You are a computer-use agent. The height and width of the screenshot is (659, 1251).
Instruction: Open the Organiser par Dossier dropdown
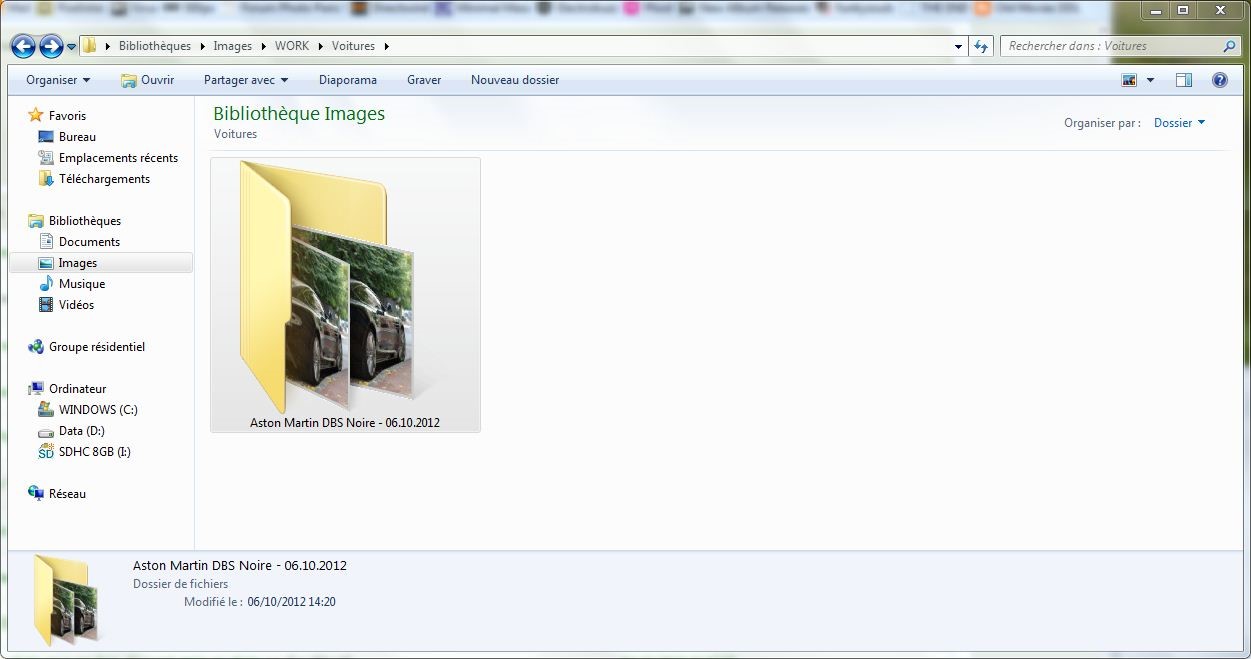(x=1179, y=123)
